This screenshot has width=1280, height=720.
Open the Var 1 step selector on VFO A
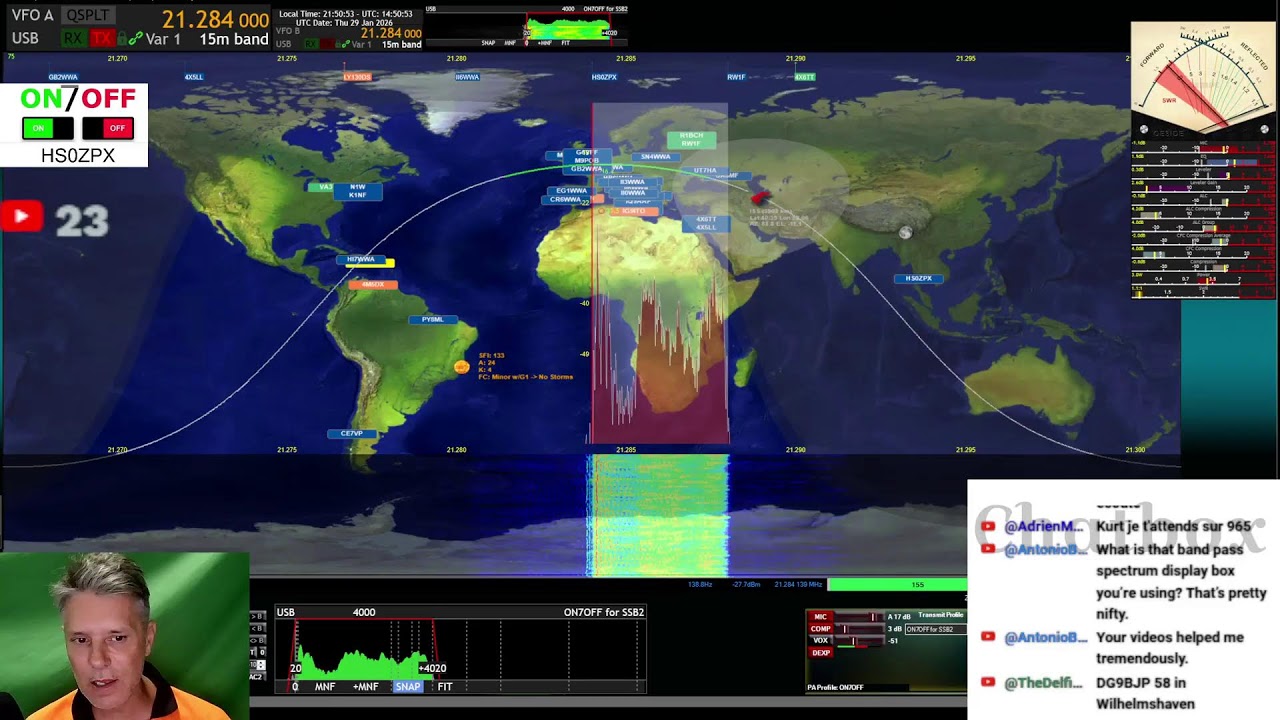[x=163, y=39]
